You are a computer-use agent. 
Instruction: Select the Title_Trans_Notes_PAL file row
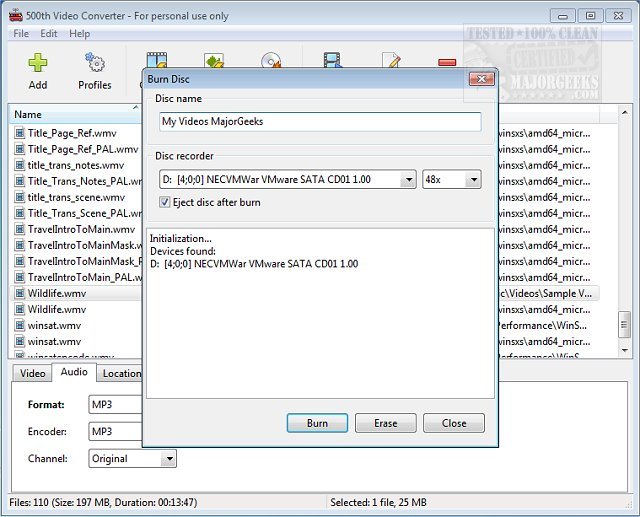point(84,181)
